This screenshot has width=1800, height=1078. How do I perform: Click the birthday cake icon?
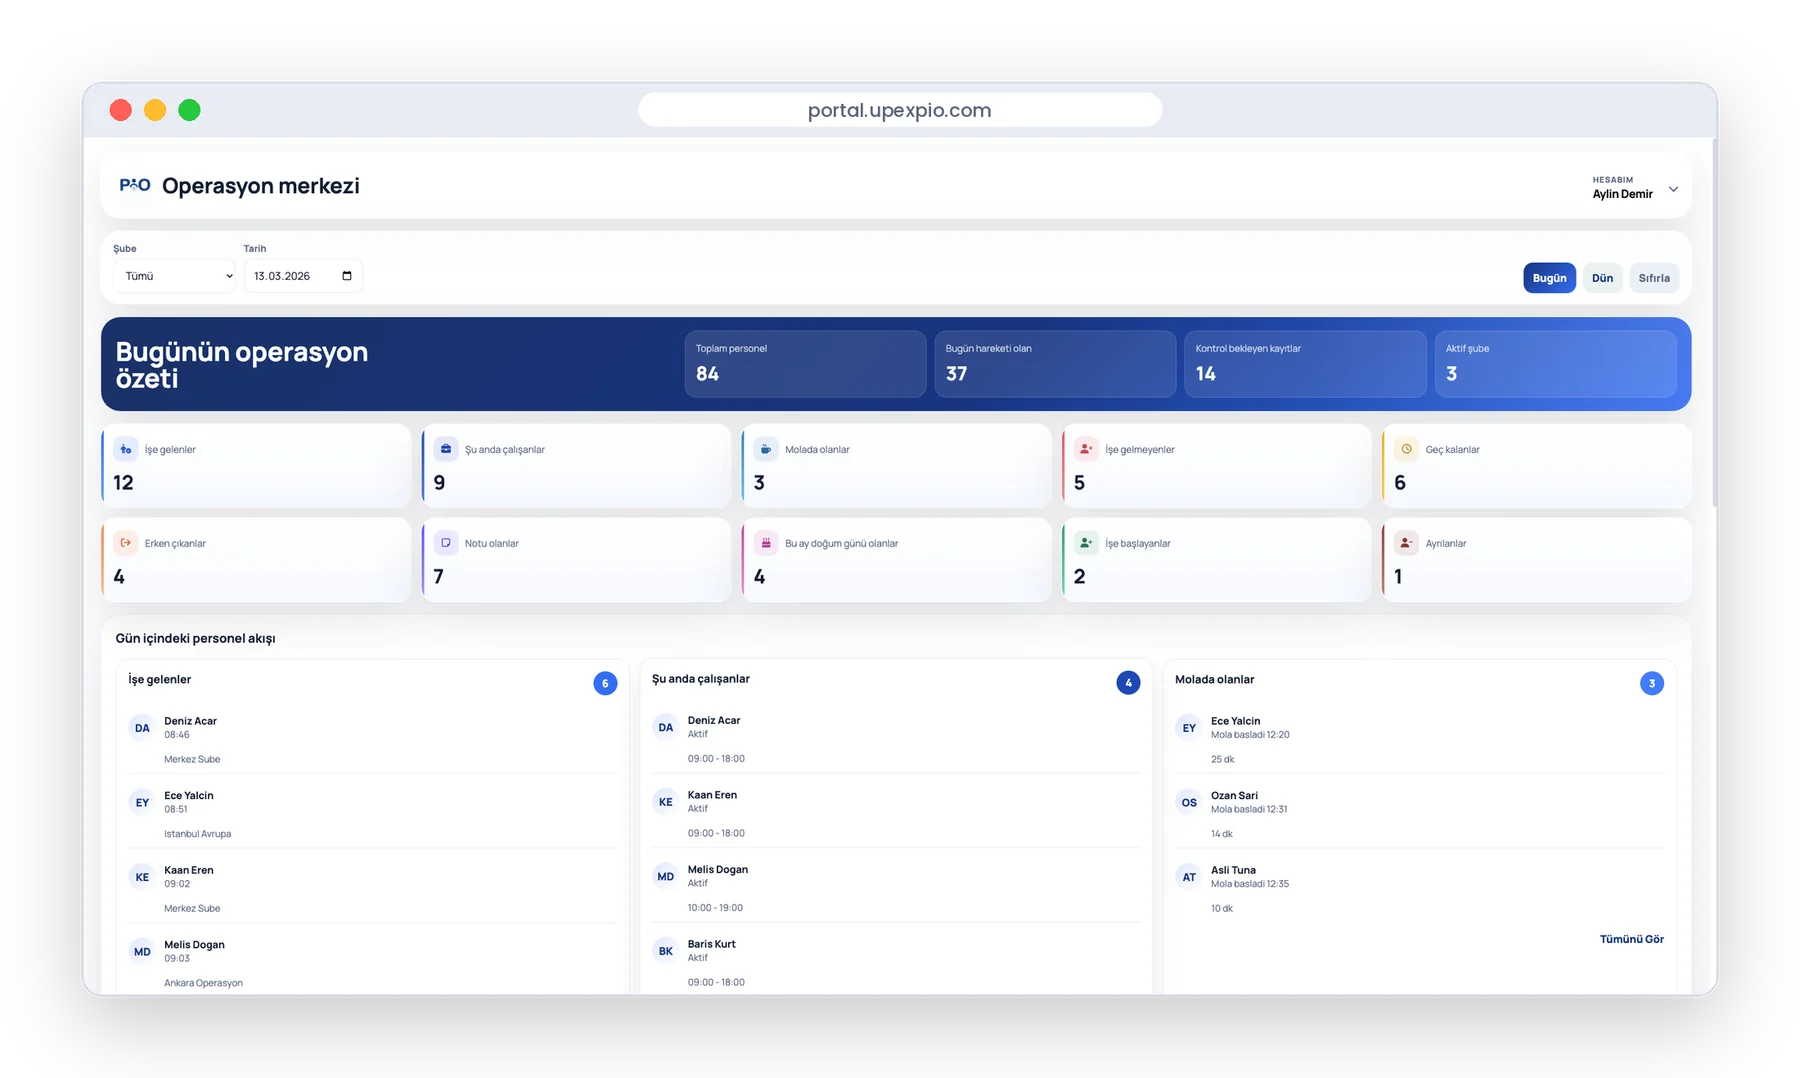click(x=766, y=543)
